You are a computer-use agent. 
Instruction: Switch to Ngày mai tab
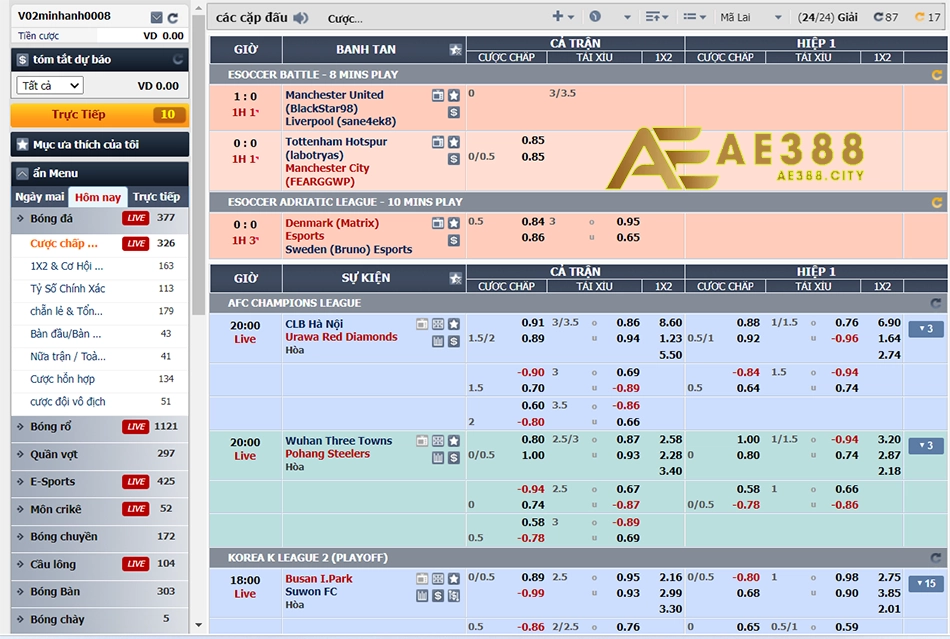point(40,197)
